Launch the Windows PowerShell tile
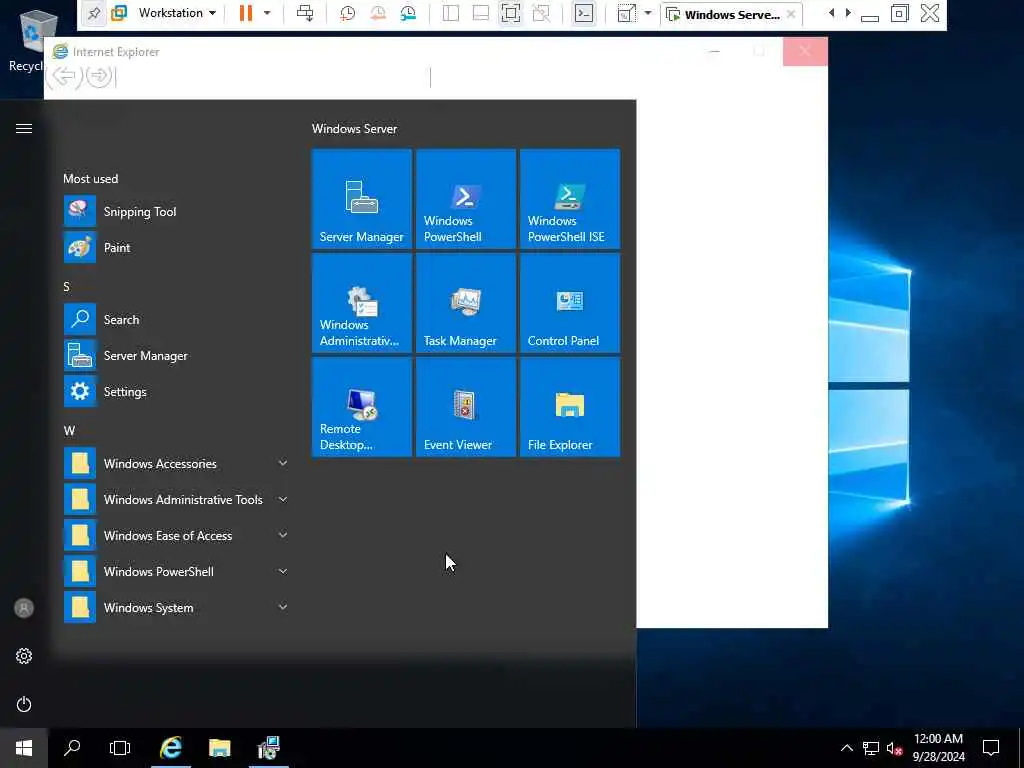The width and height of the screenshot is (1024, 768). coord(466,199)
